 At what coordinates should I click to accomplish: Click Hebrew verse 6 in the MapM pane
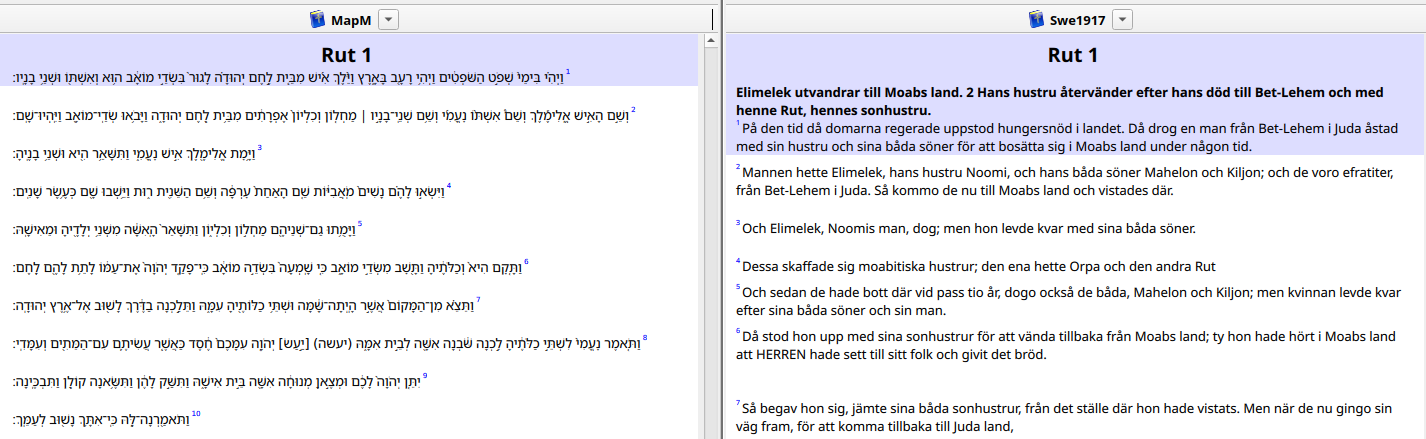270,266
